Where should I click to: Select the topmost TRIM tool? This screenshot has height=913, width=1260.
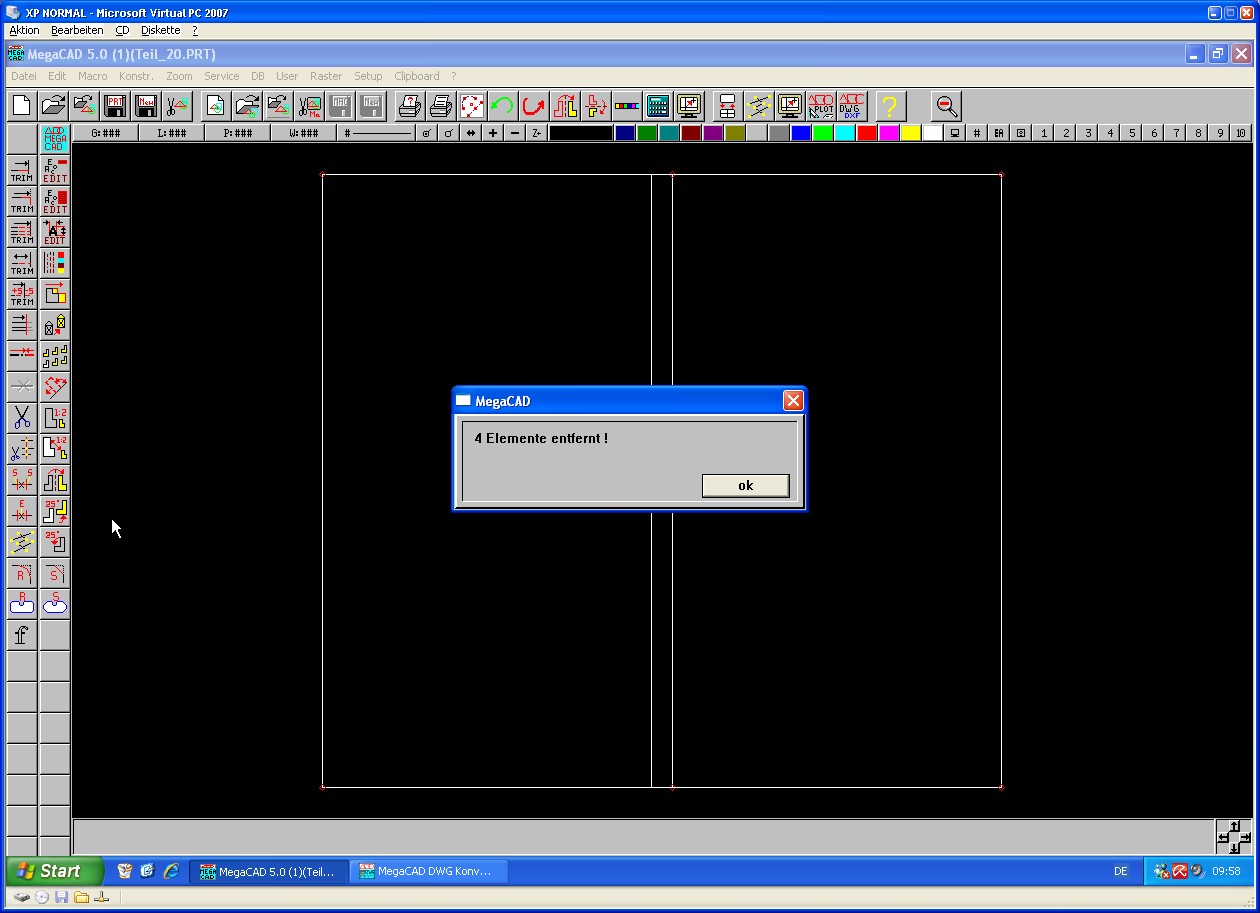pyautogui.click(x=22, y=170)
